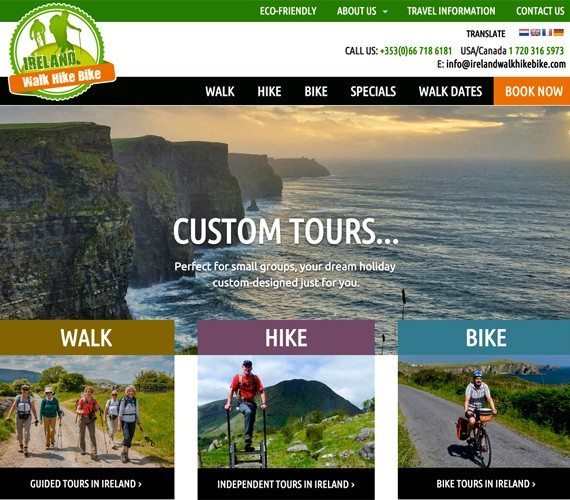Open the Hike navigation item
The width and height of the screenshot is (570, 500).
[x=269, y=91]
